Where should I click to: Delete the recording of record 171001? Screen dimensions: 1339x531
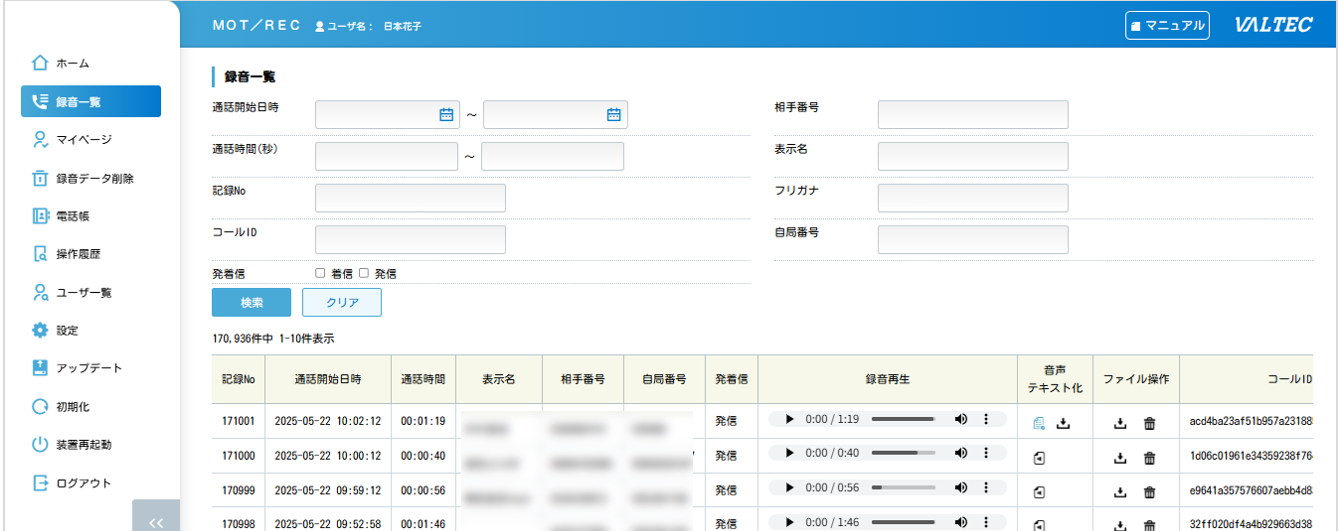pos(1150,423)
